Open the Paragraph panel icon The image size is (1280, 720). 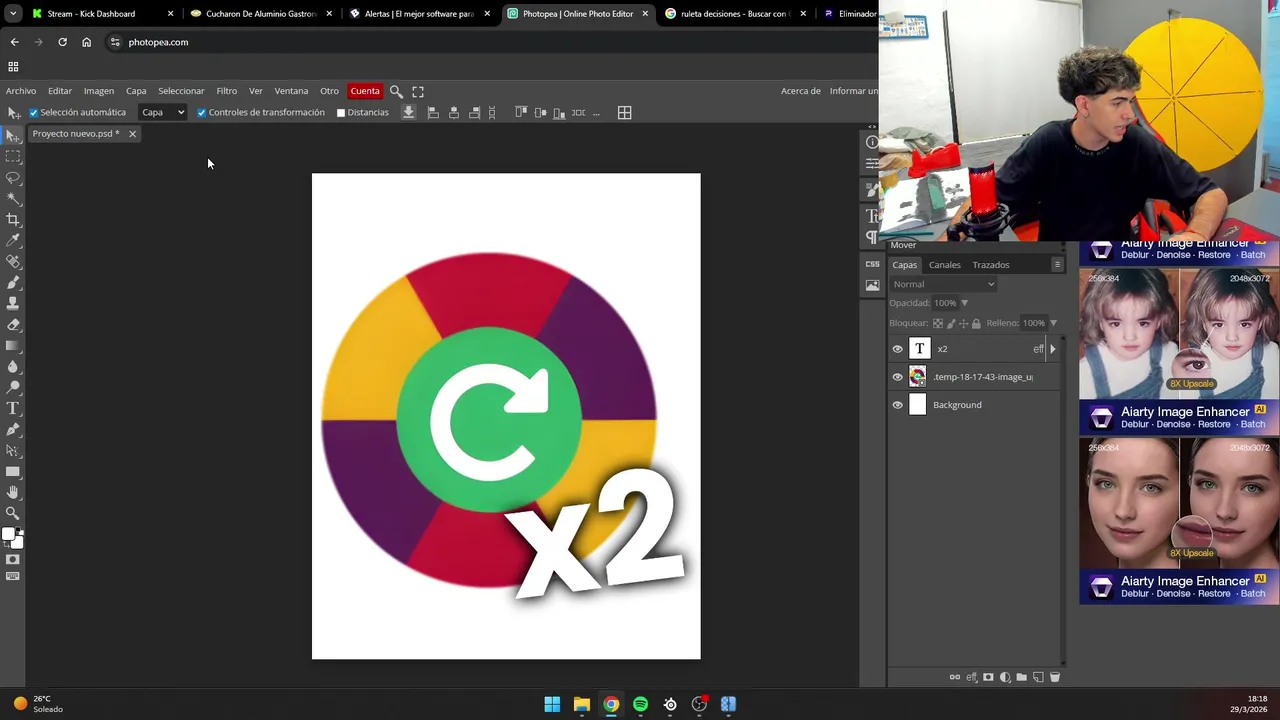(x=872, y=237)
